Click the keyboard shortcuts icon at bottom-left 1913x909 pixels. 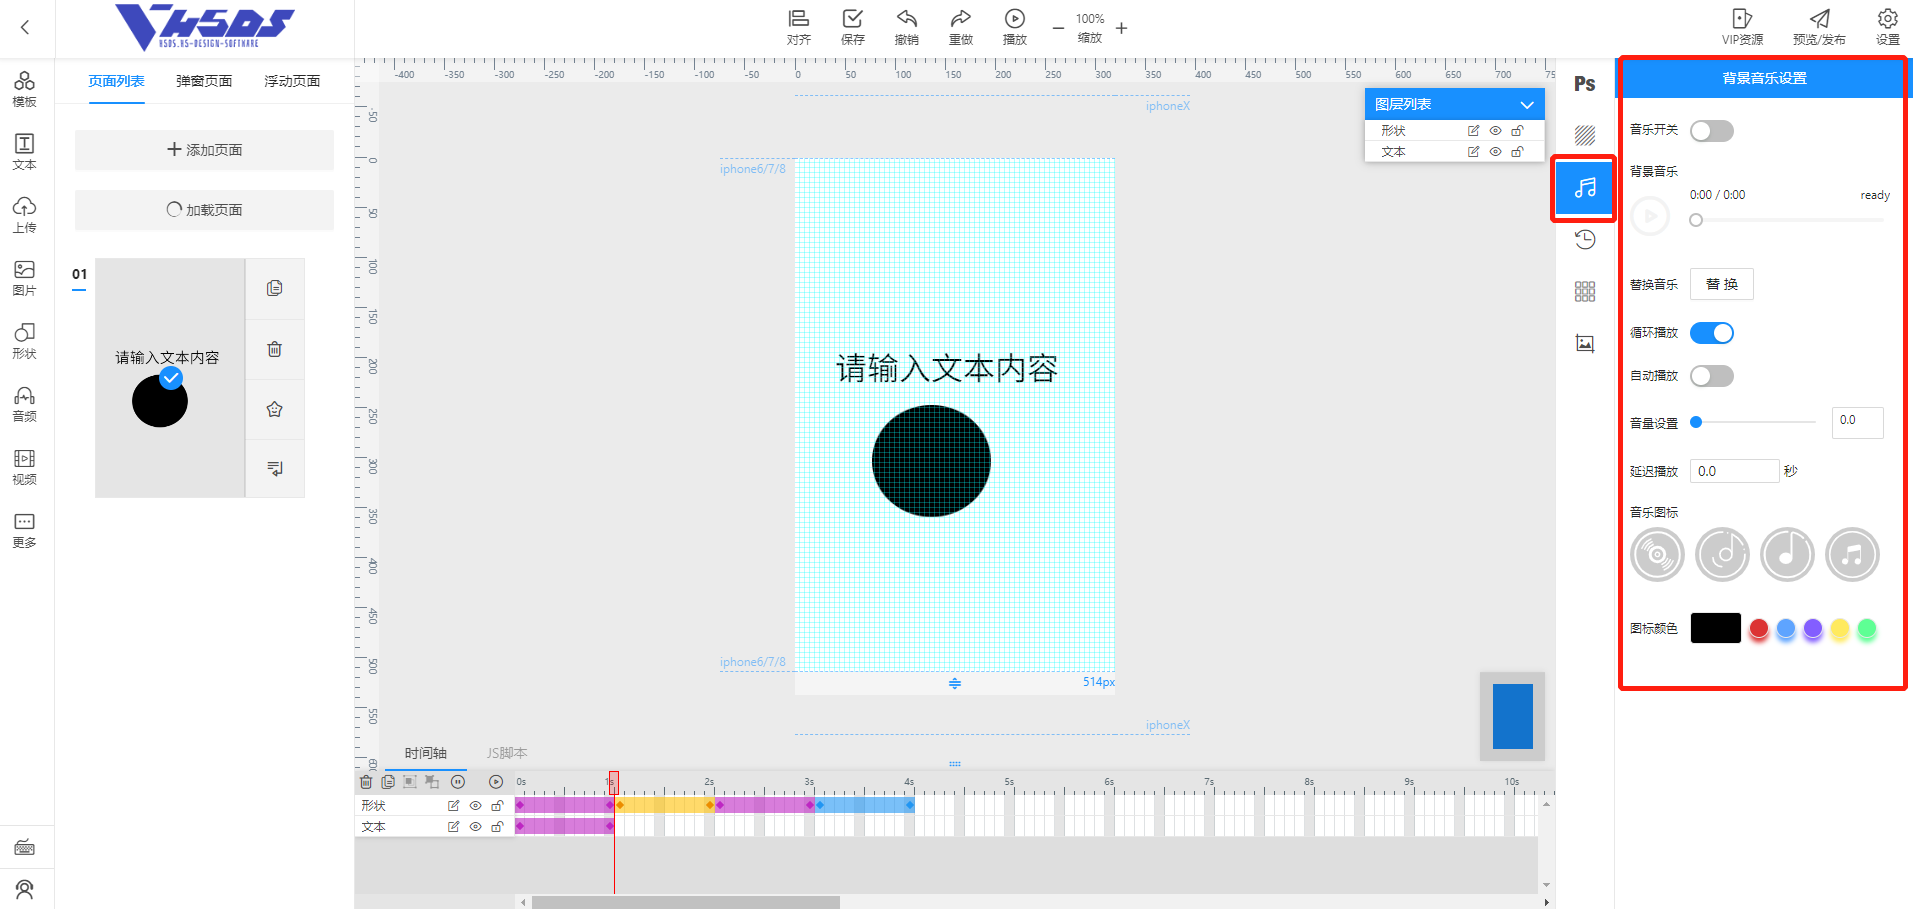tap(25, 848)
